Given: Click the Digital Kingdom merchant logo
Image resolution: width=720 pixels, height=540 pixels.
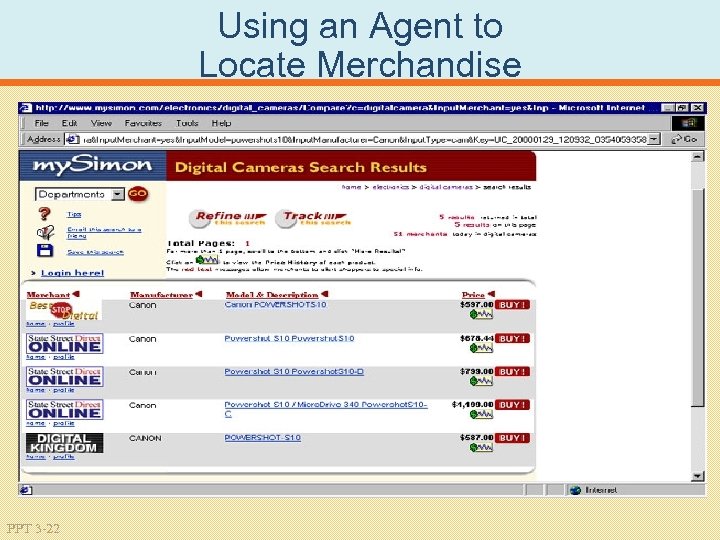Looking at the screenshot, I should click(x=64, y=443).
